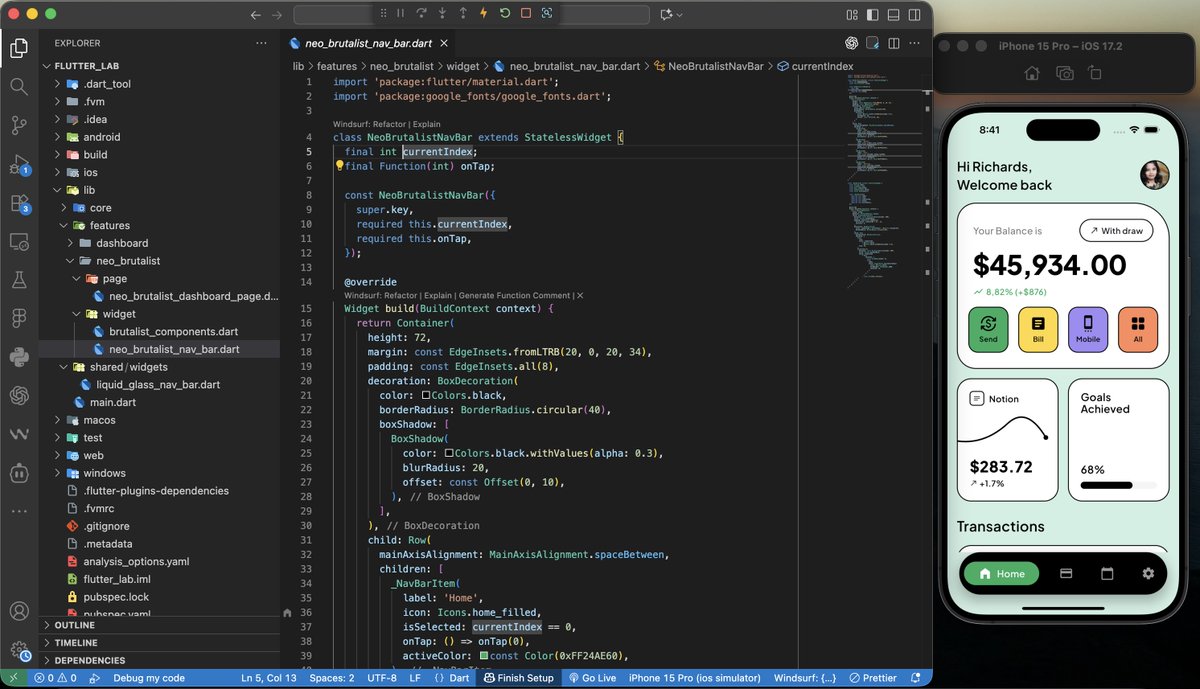Click the widget breadcrumb segment
The width and height of the screenshot is (1200, 689).
pos(462,66)
